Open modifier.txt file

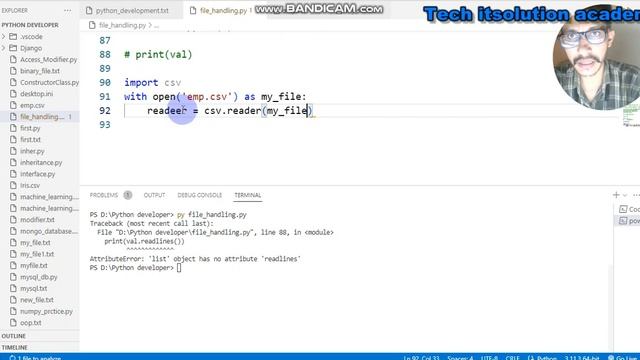tap(37, 220)
